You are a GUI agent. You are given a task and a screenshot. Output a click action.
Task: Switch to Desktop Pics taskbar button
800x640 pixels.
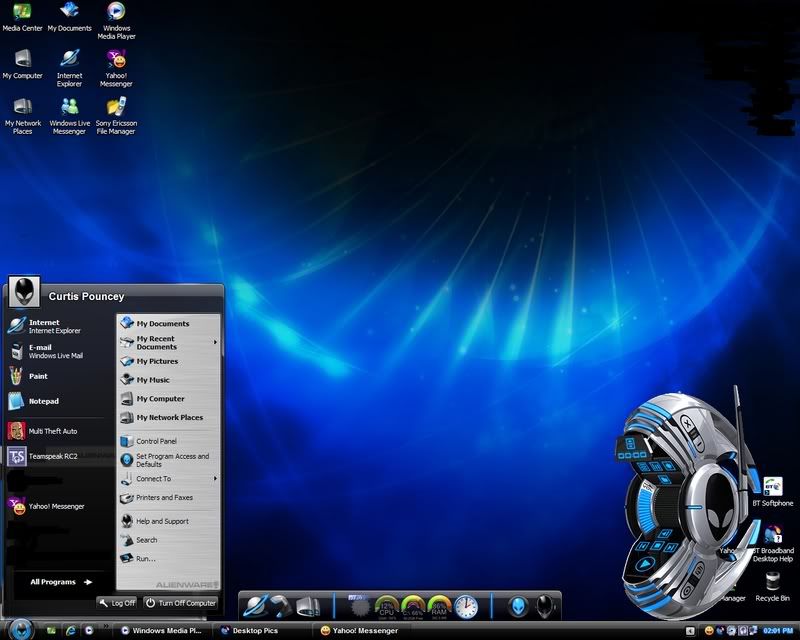(261, 631)
